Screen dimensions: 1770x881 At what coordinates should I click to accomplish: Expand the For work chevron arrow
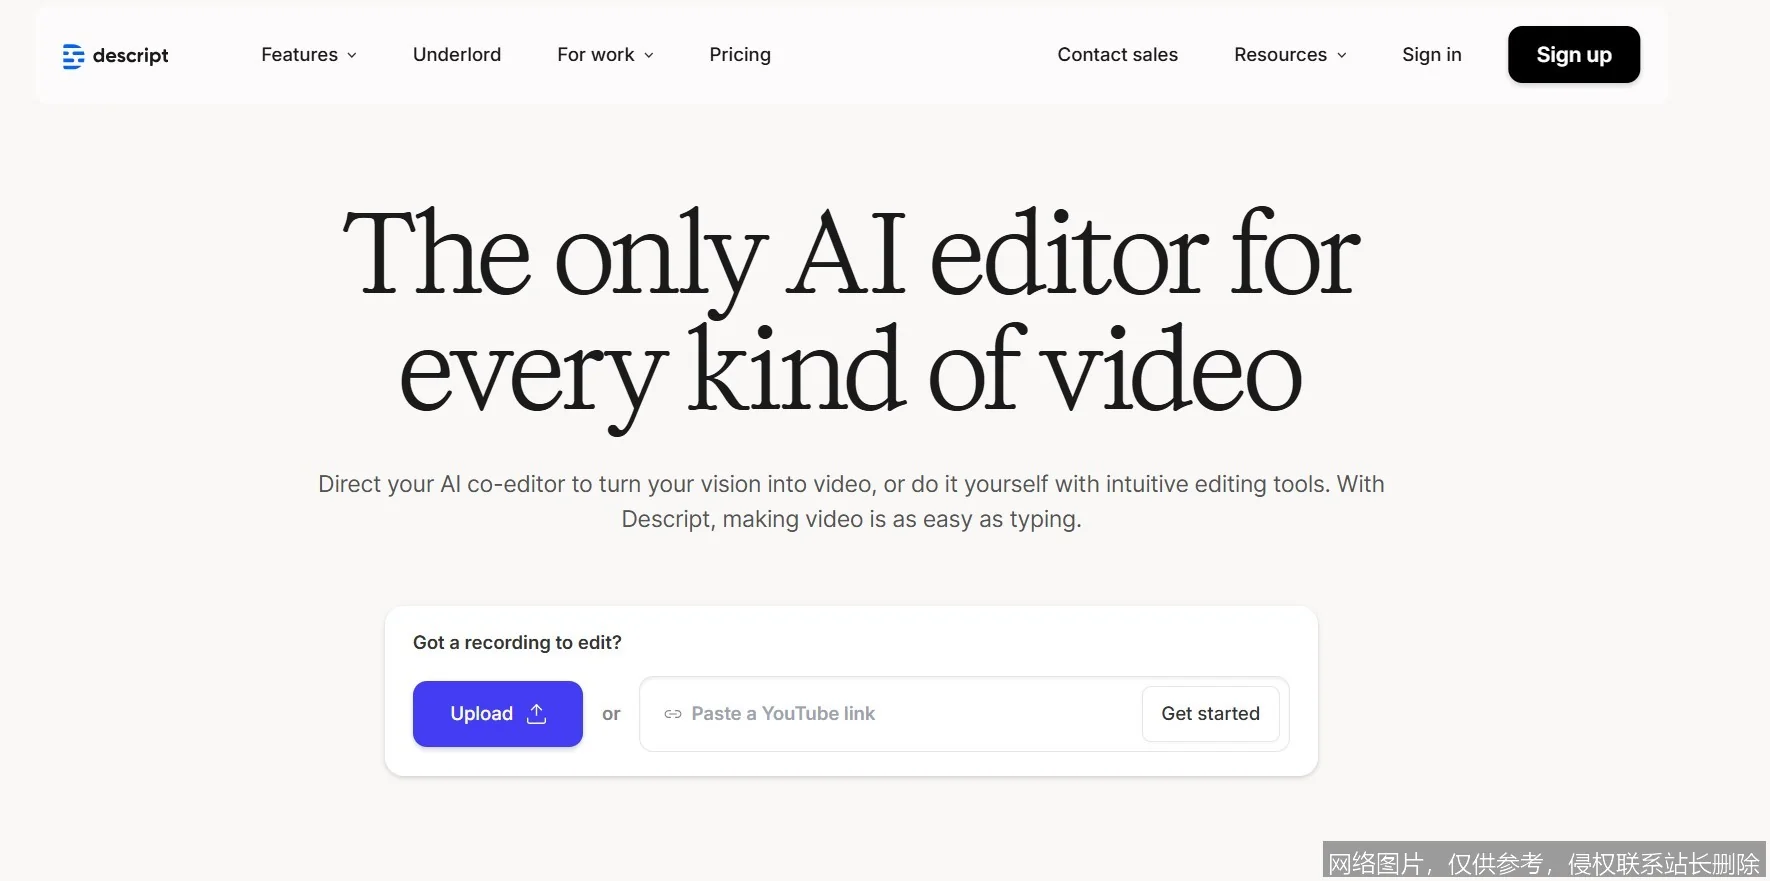[x=649, y=56]
